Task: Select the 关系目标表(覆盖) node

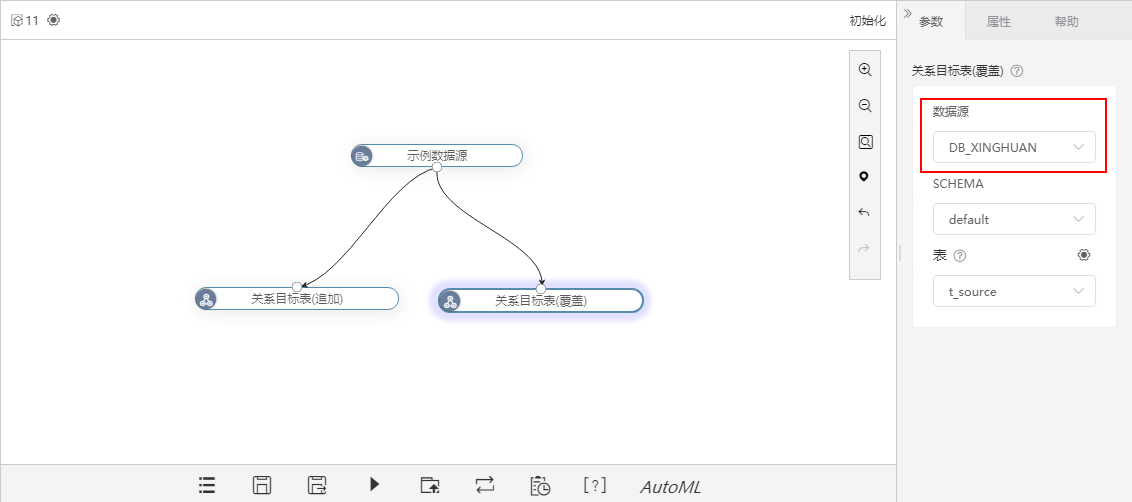Action: pyautogui.click(x=541, y=300)
